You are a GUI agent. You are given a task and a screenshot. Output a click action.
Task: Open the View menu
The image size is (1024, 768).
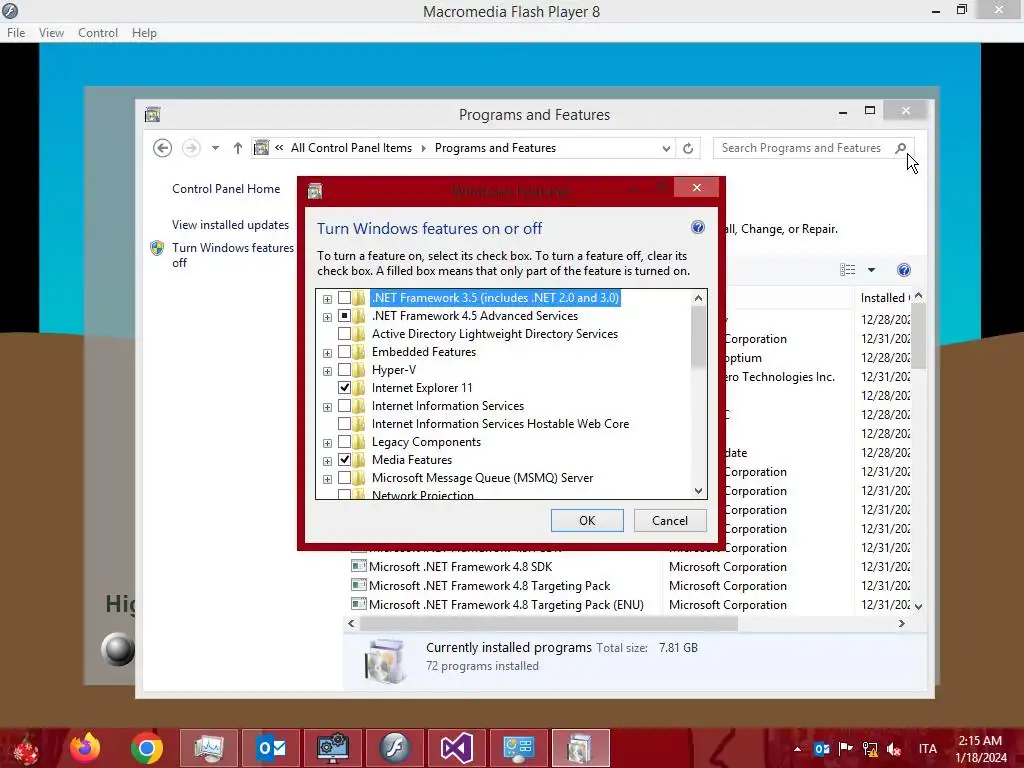(51, 33)
